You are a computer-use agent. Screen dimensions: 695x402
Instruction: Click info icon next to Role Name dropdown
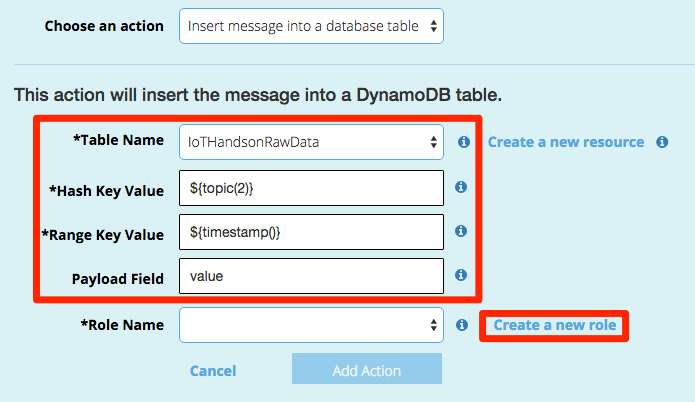pos(462,325)
